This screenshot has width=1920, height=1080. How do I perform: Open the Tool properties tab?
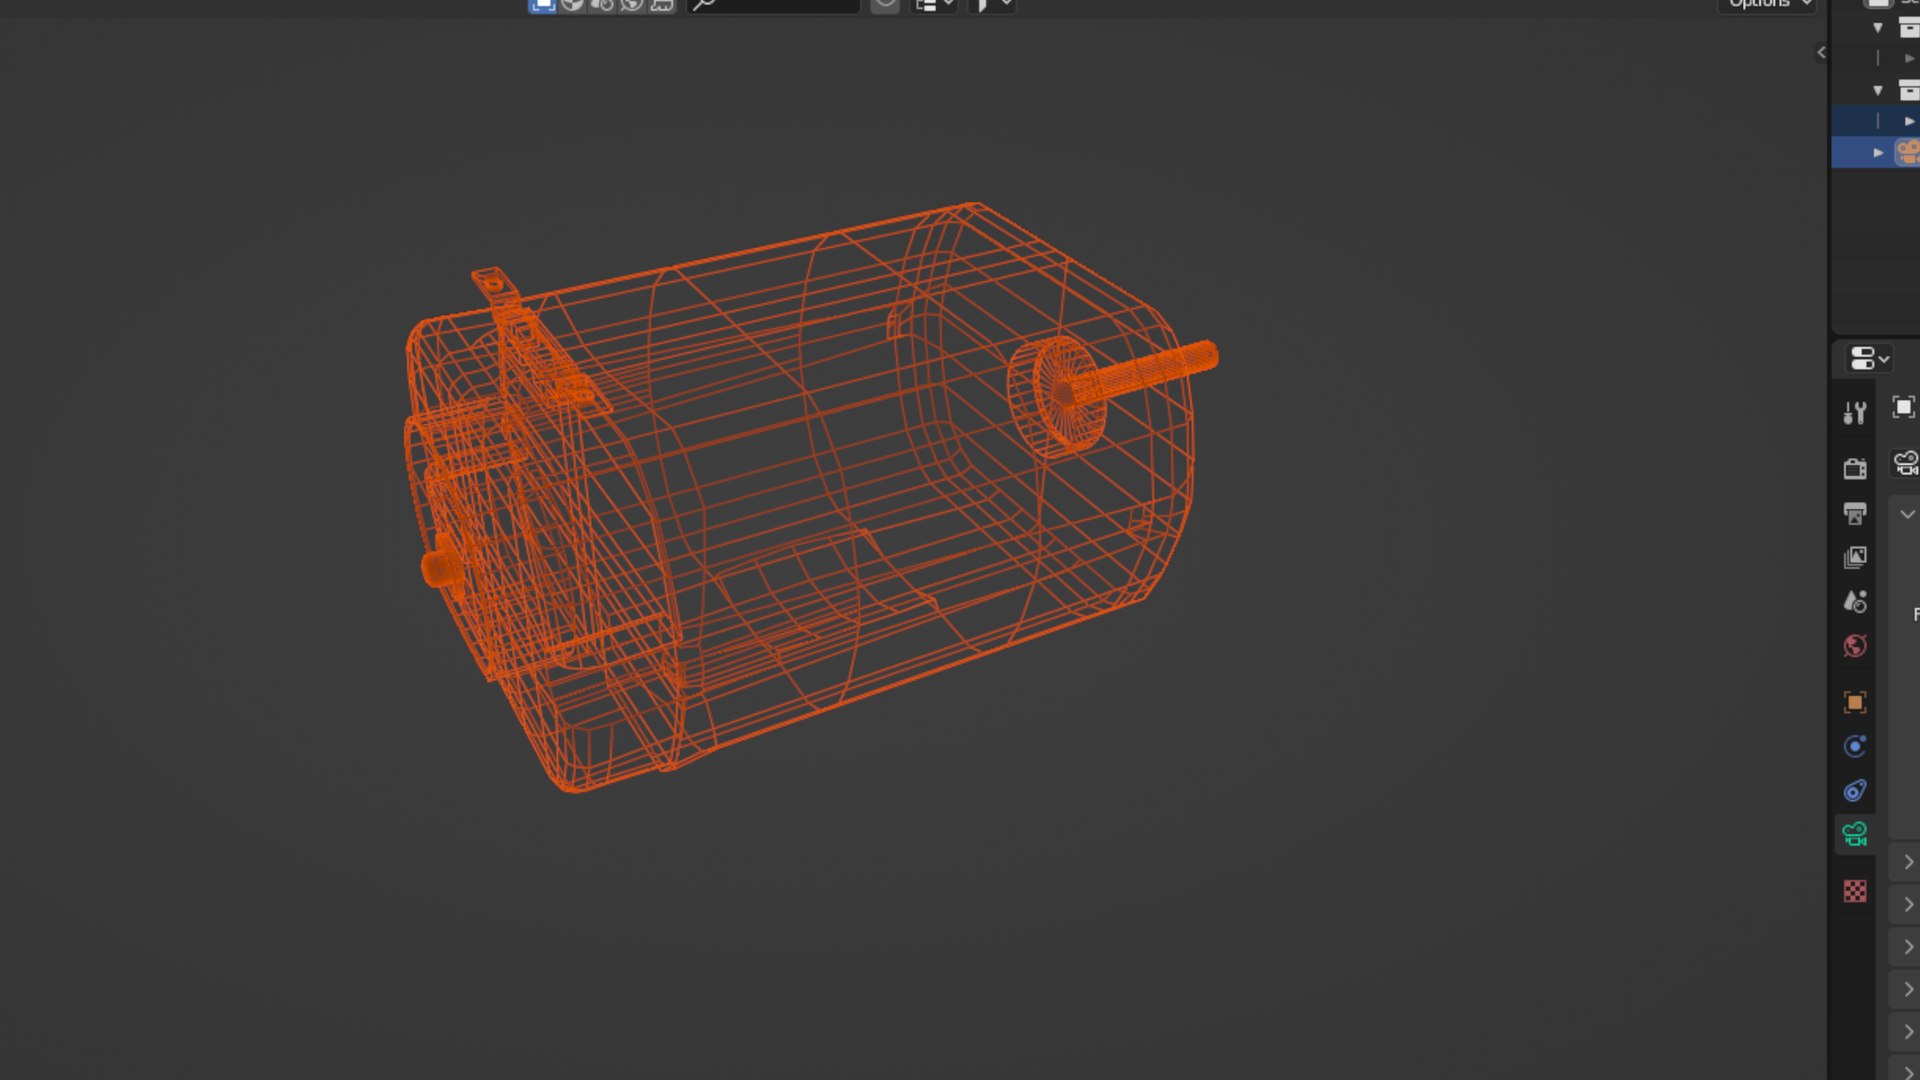click(1855, 413)
